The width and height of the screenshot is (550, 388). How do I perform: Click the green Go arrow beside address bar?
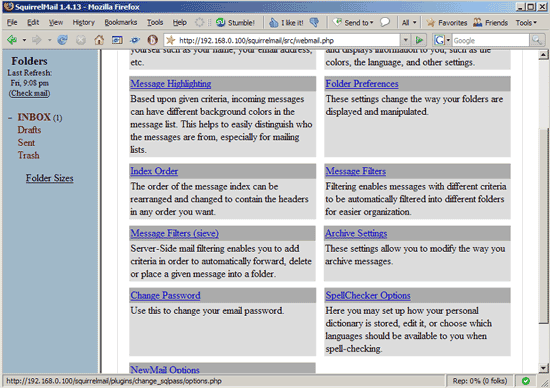(419, 40)
